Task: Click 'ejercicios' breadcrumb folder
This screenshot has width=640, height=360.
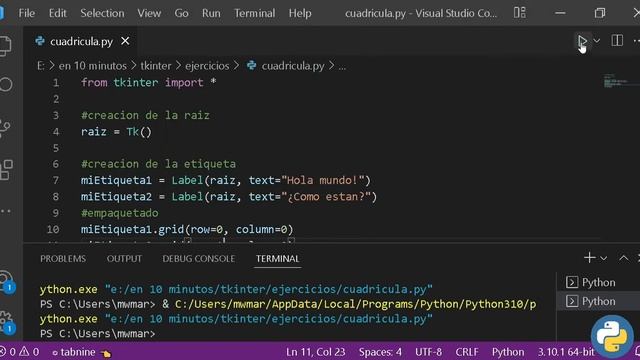Action: tap(207, 66)
